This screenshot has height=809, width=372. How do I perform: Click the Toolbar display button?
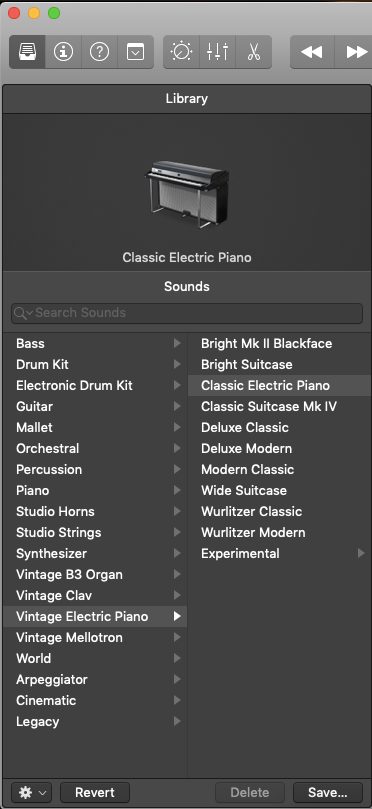[x=136, y=52]
